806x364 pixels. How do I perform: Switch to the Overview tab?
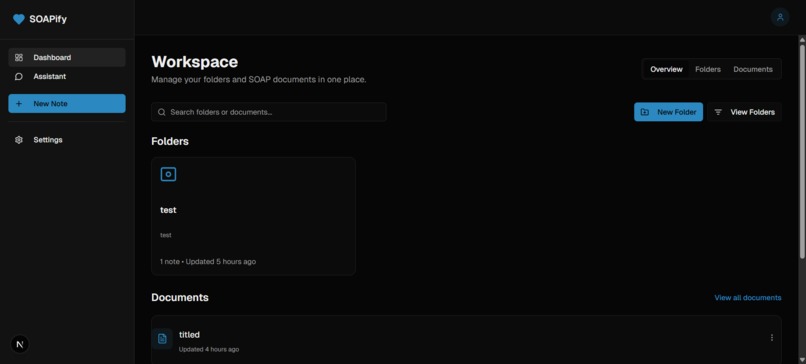666,69
